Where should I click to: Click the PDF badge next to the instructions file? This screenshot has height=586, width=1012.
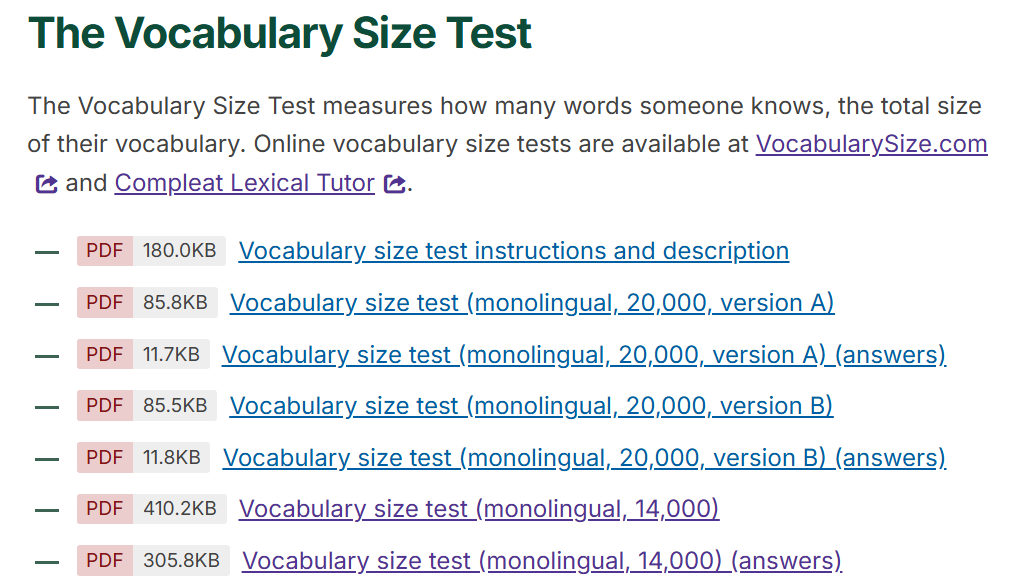pyautogui.click(x=104, y=250)
